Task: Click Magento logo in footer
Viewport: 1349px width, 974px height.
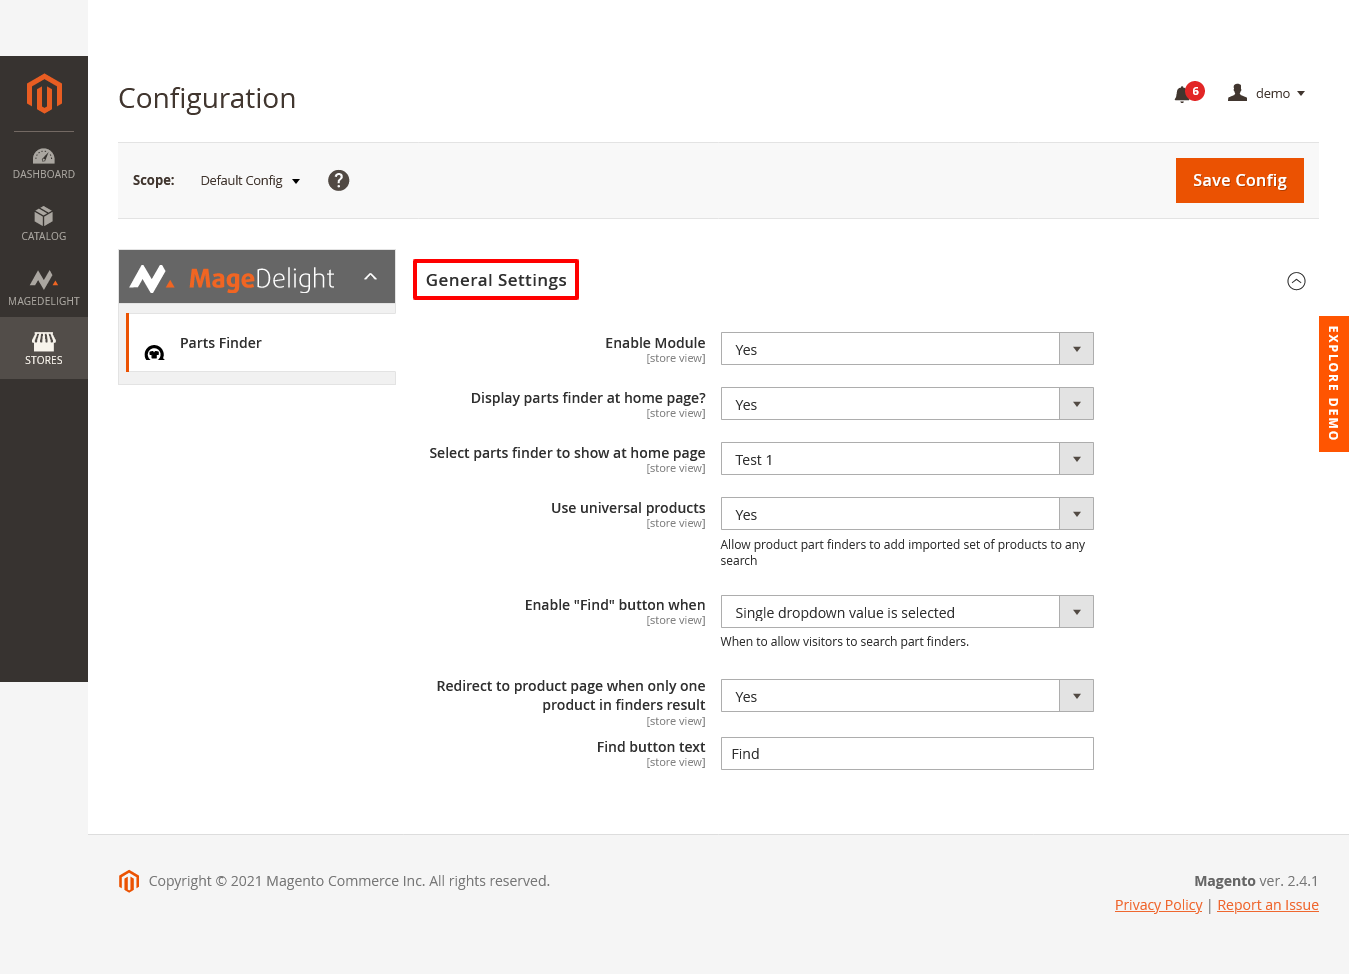Action: tap(129, 881)
